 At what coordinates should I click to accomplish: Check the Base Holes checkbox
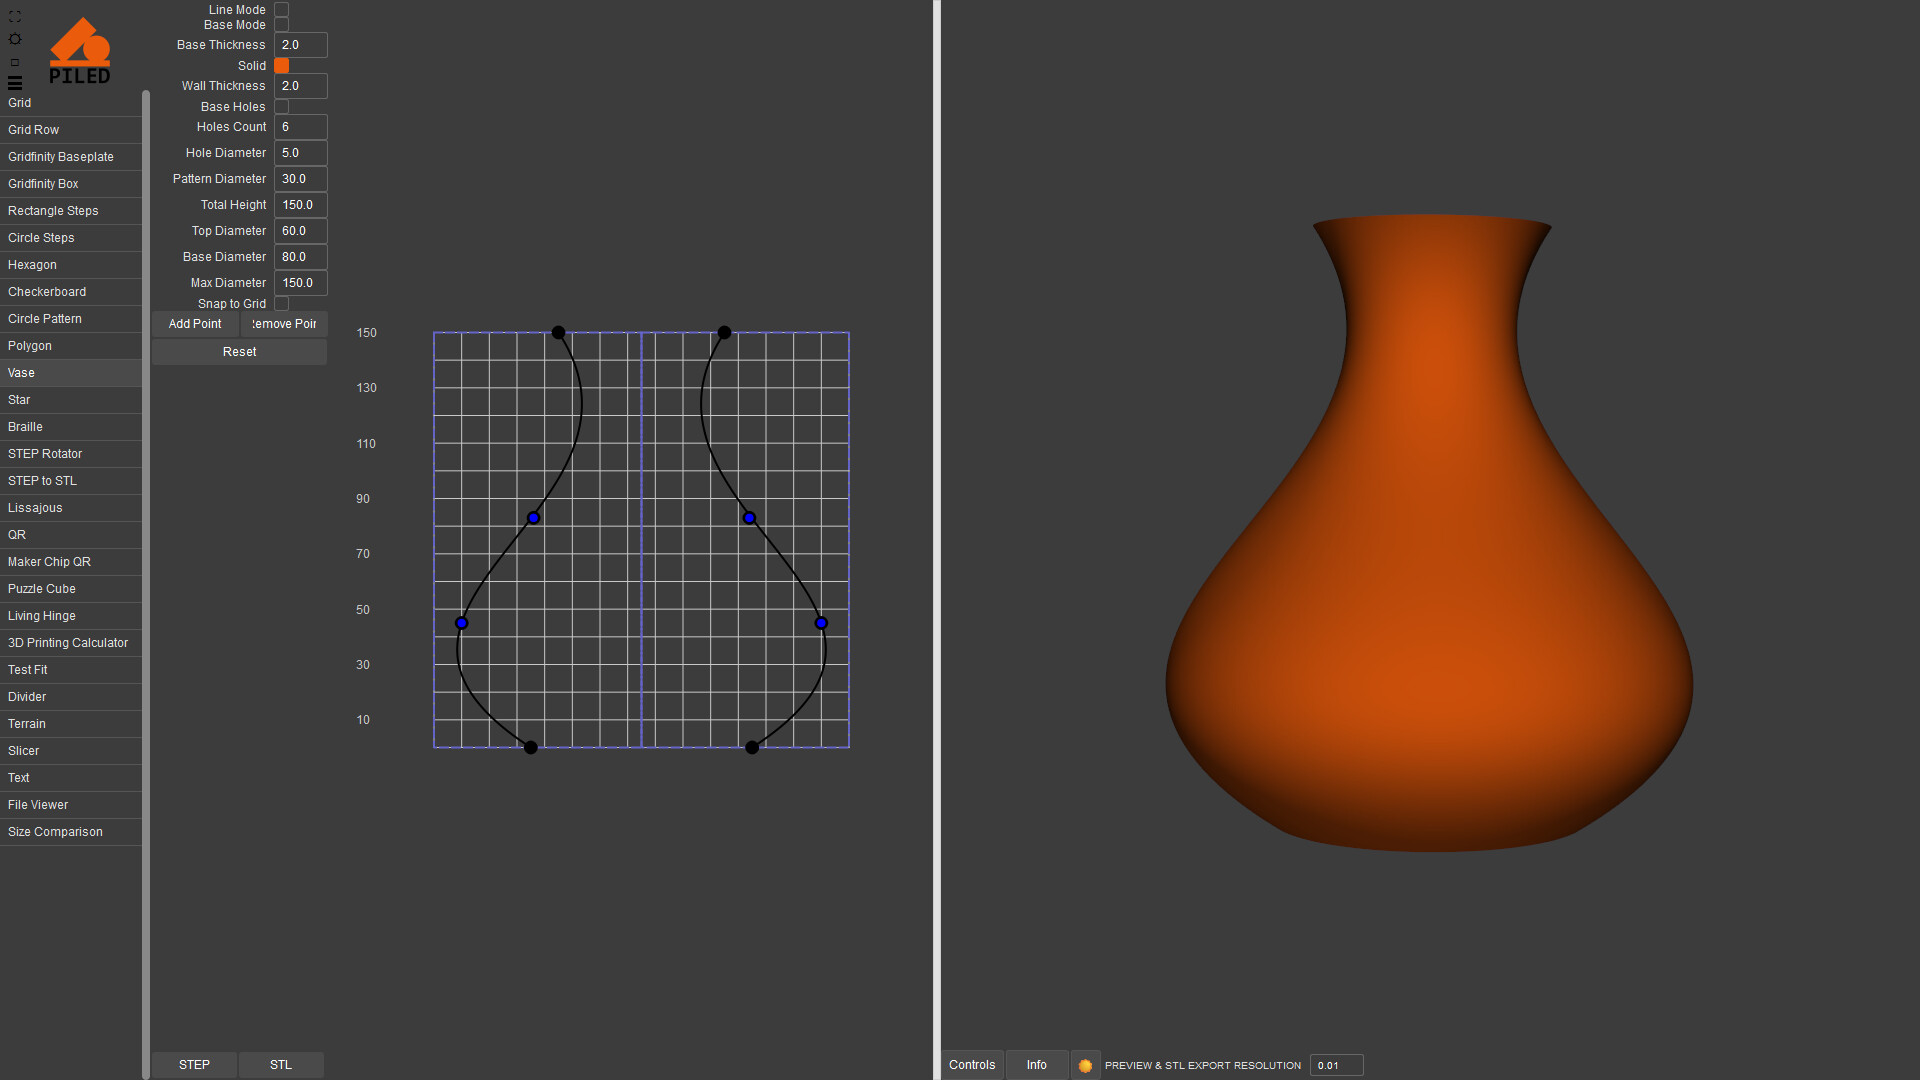point(282,107)
